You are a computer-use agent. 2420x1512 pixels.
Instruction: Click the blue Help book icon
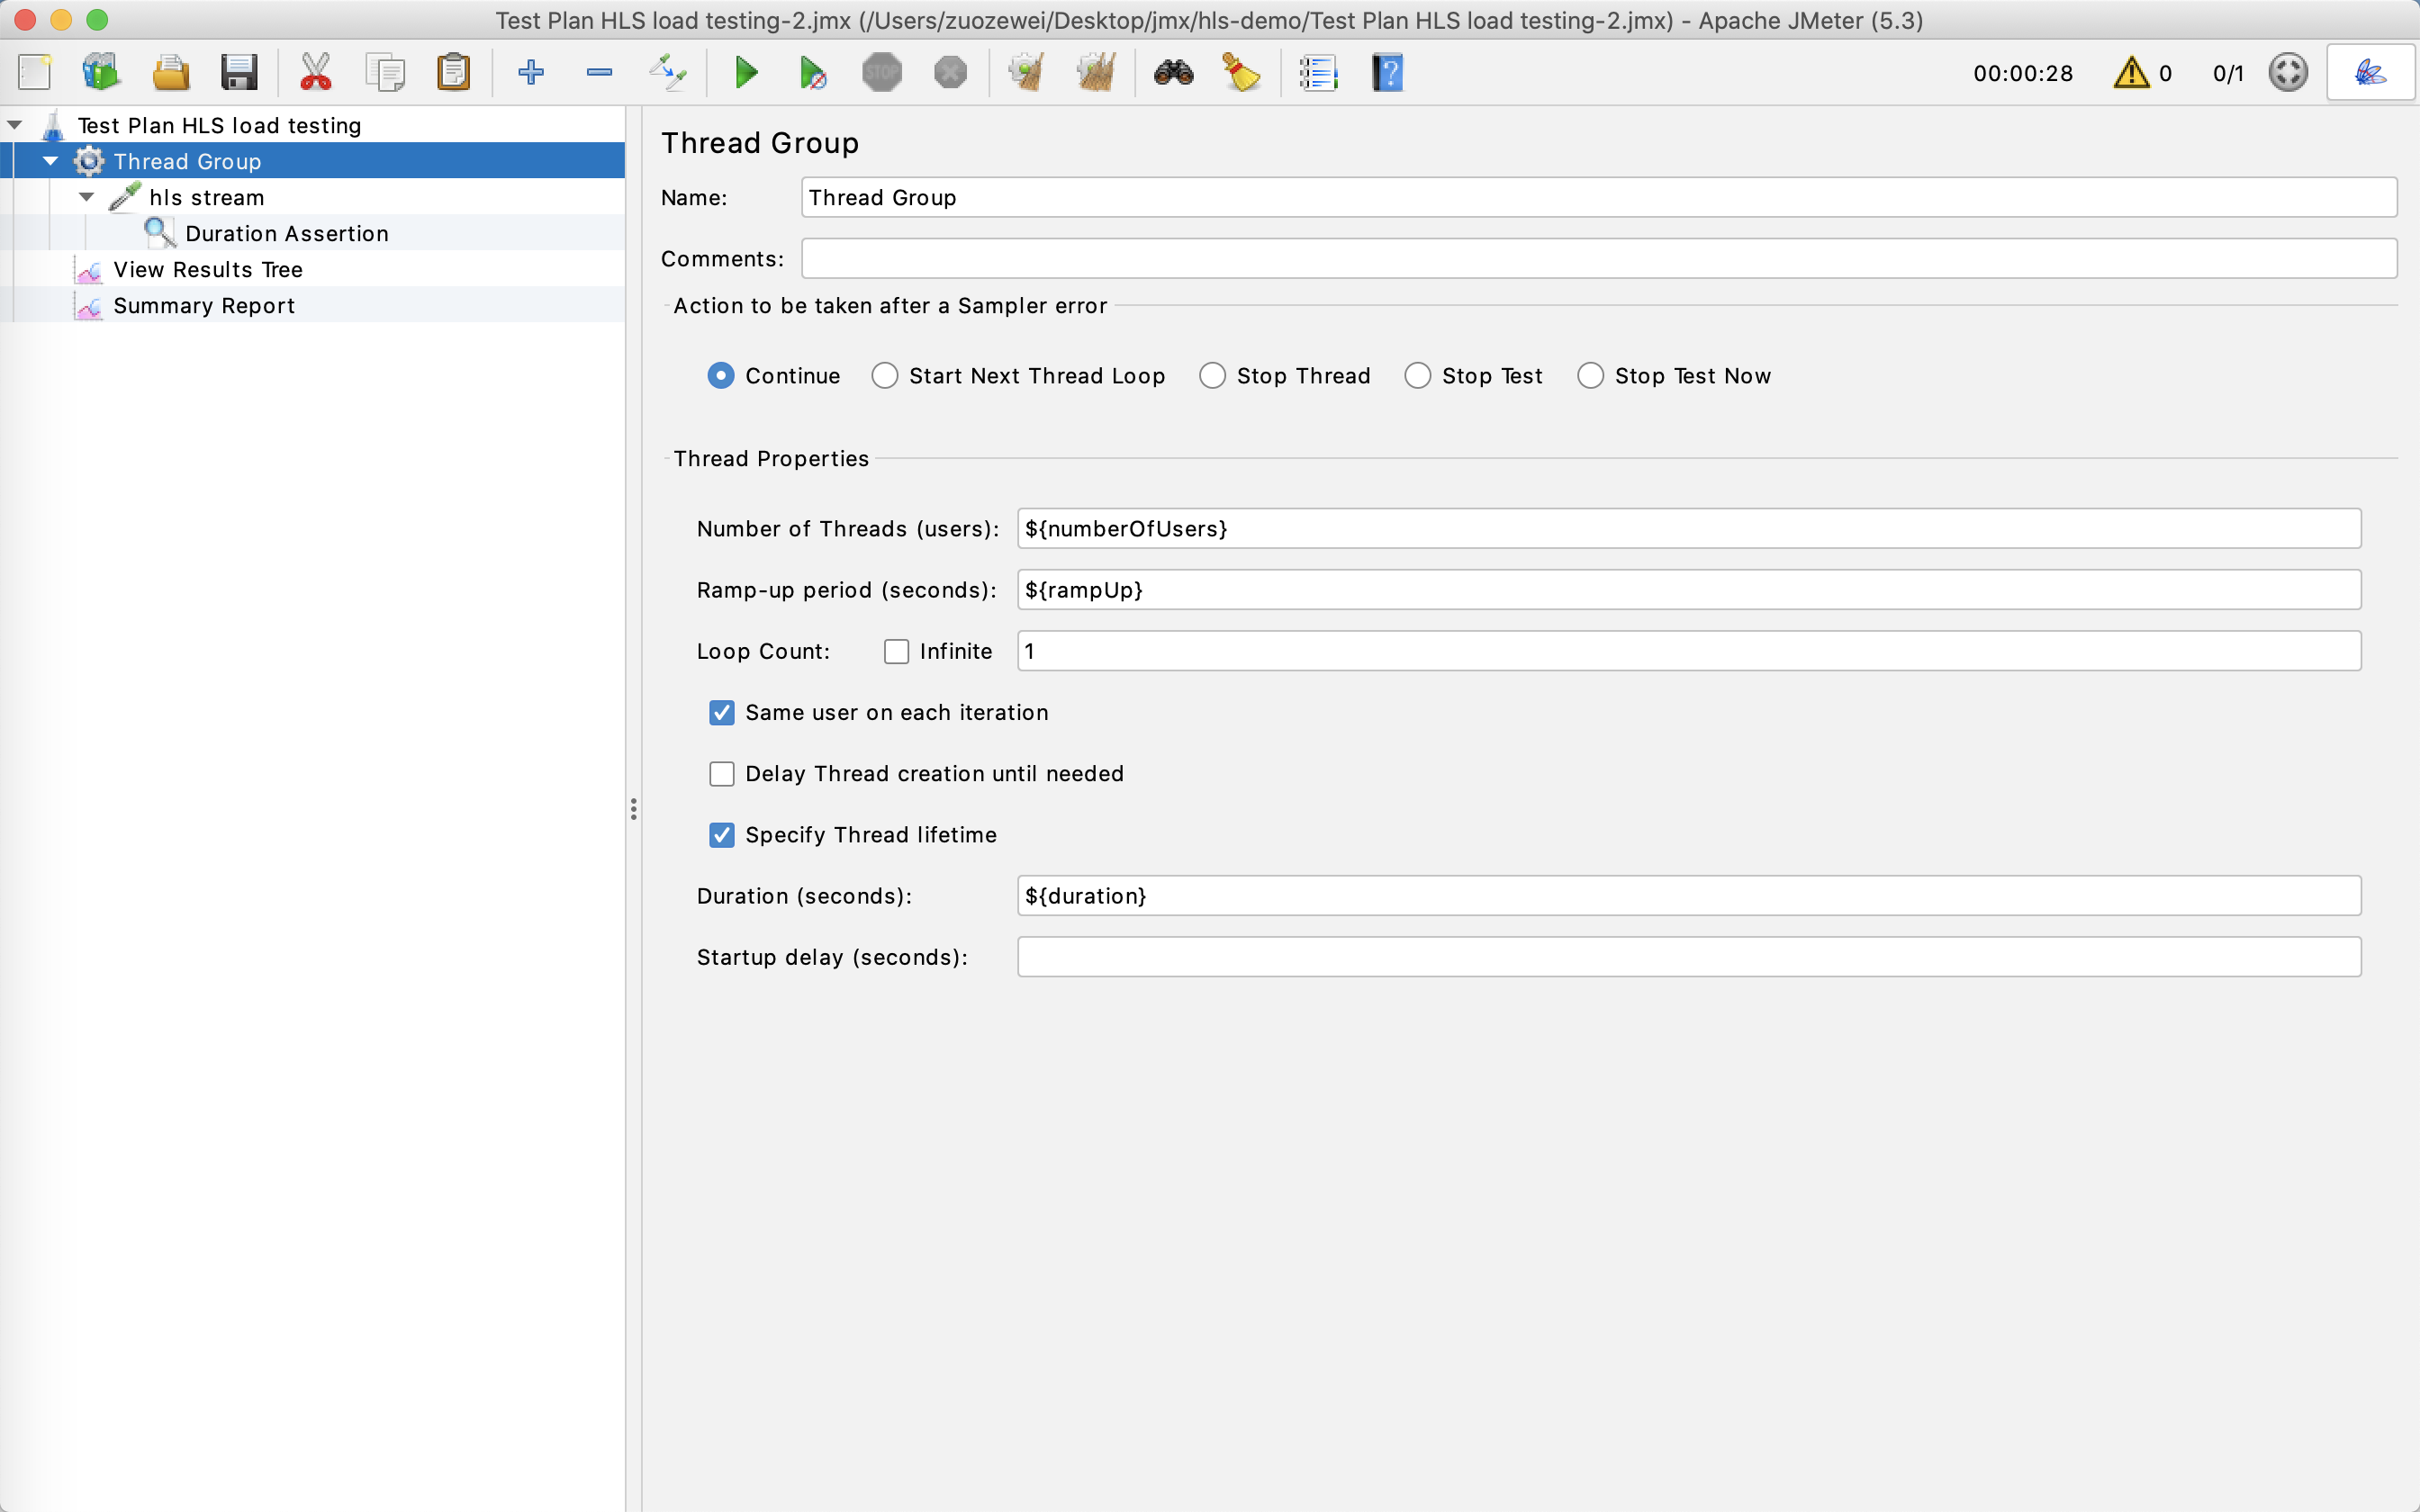click(1387, 72)
